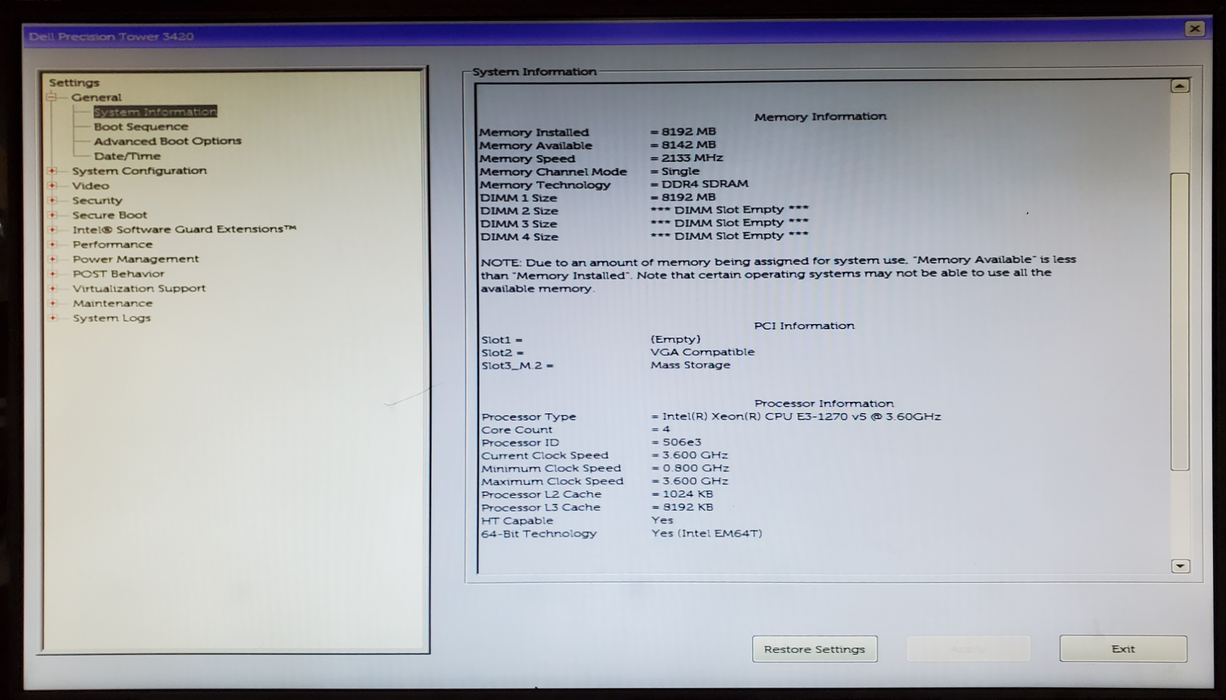Image resolution: width=1226 pixels, height=700 pixels.
Task: Click the Slot3_M.2 Mass Storage value
Action: (x=691, y=365)
